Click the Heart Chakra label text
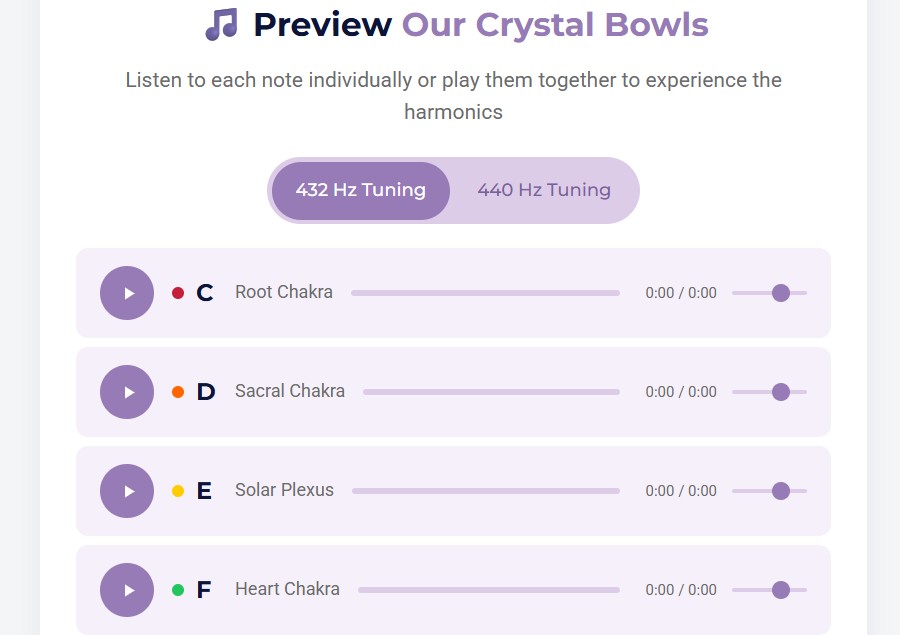900x635 pixels. click(x=287, y=589)
